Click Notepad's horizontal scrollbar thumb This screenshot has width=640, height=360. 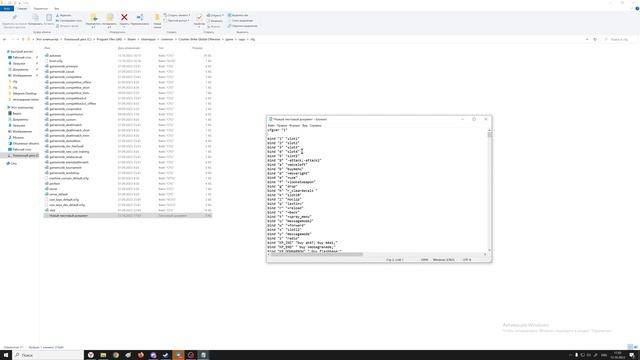(x=317, y=254)
